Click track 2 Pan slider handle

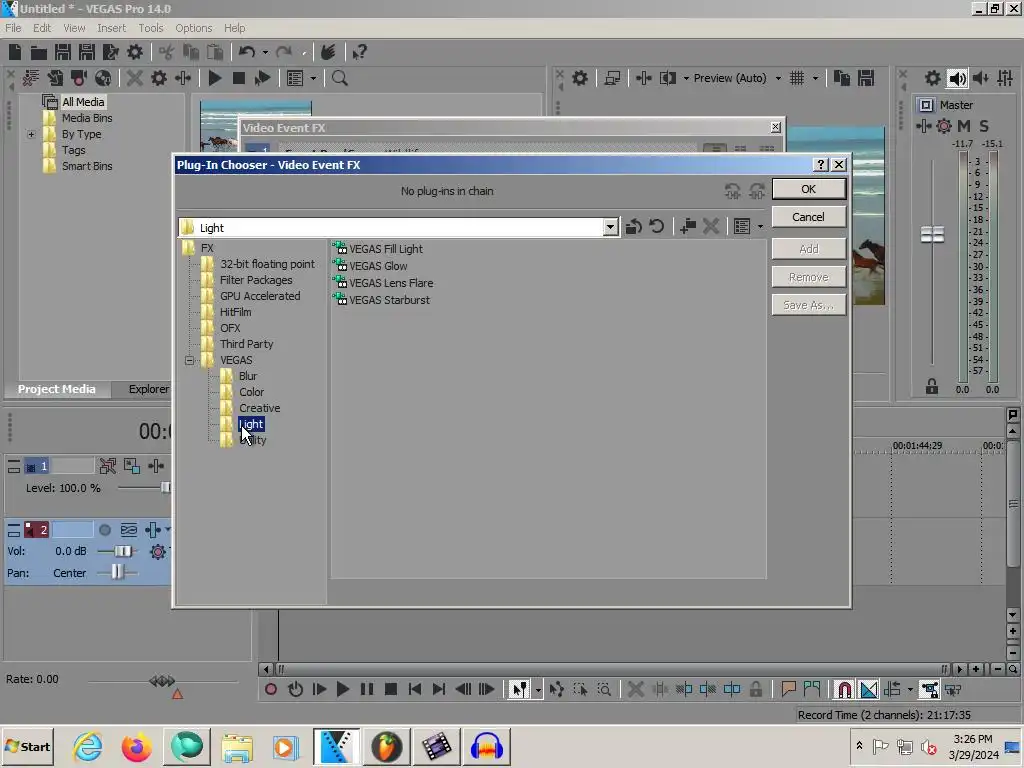(x=117, y=573)
